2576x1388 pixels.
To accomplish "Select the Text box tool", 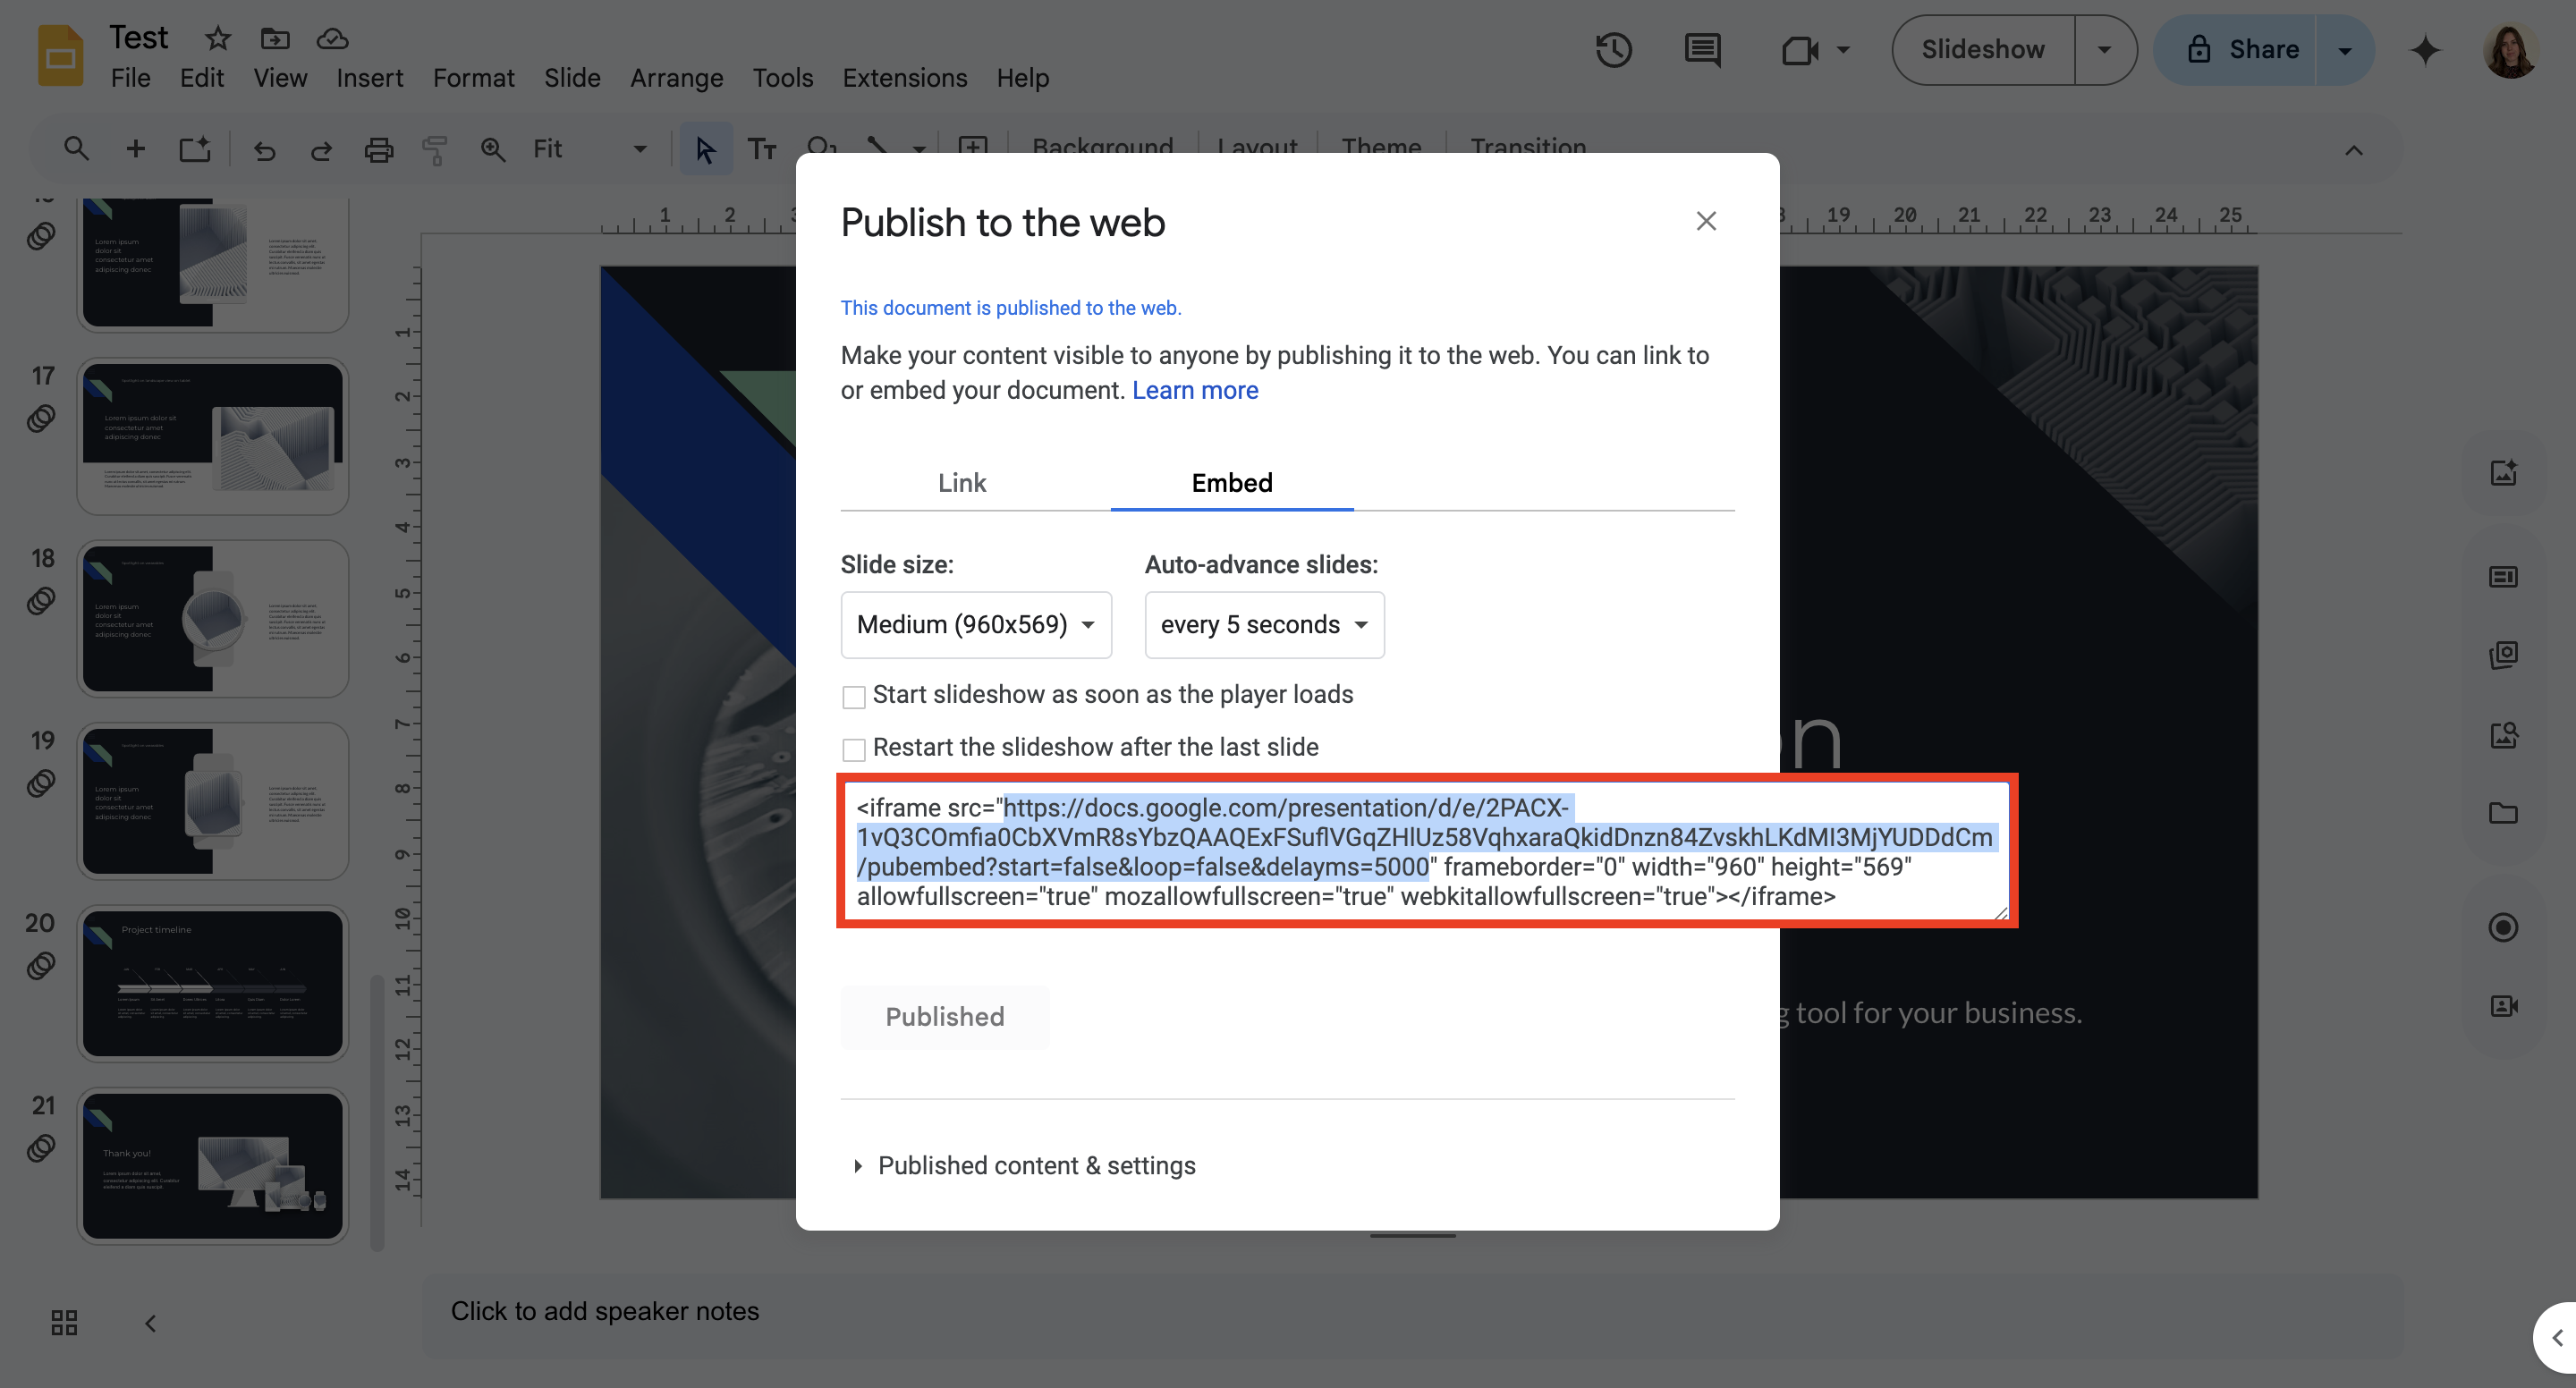I will coord(762,150).
